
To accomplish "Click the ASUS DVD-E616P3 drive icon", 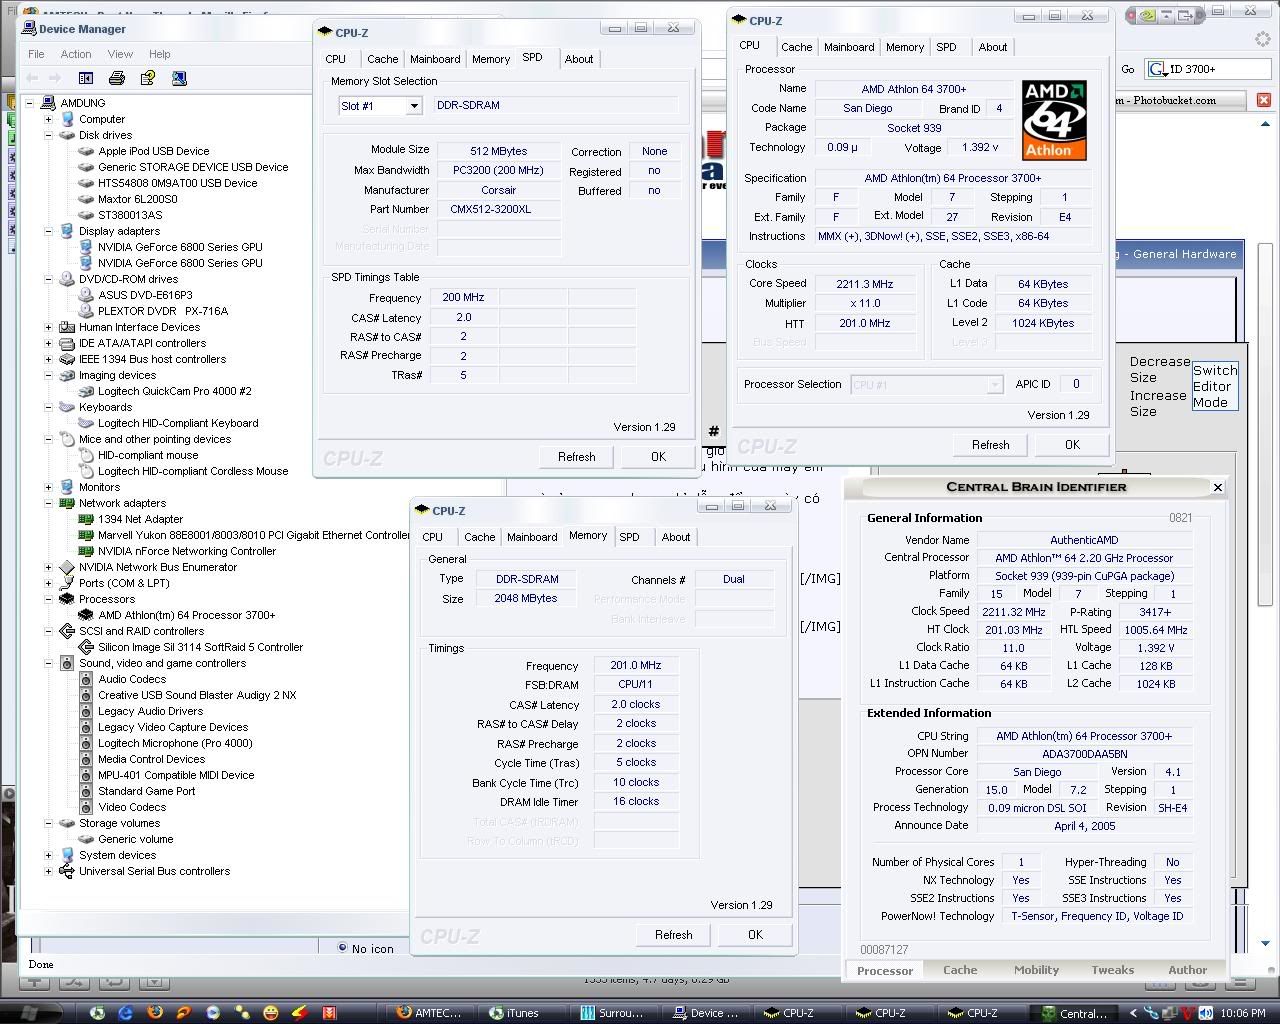I will pos(86,295).
